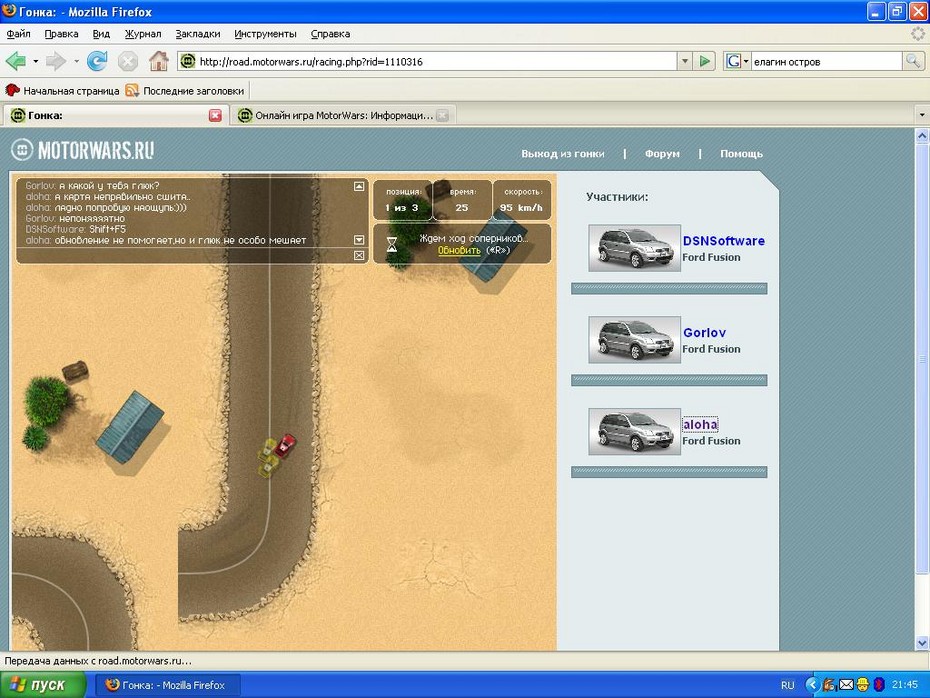Open the DSNSoftware participant profile link
Screen dimensions: 930x698
724,241
